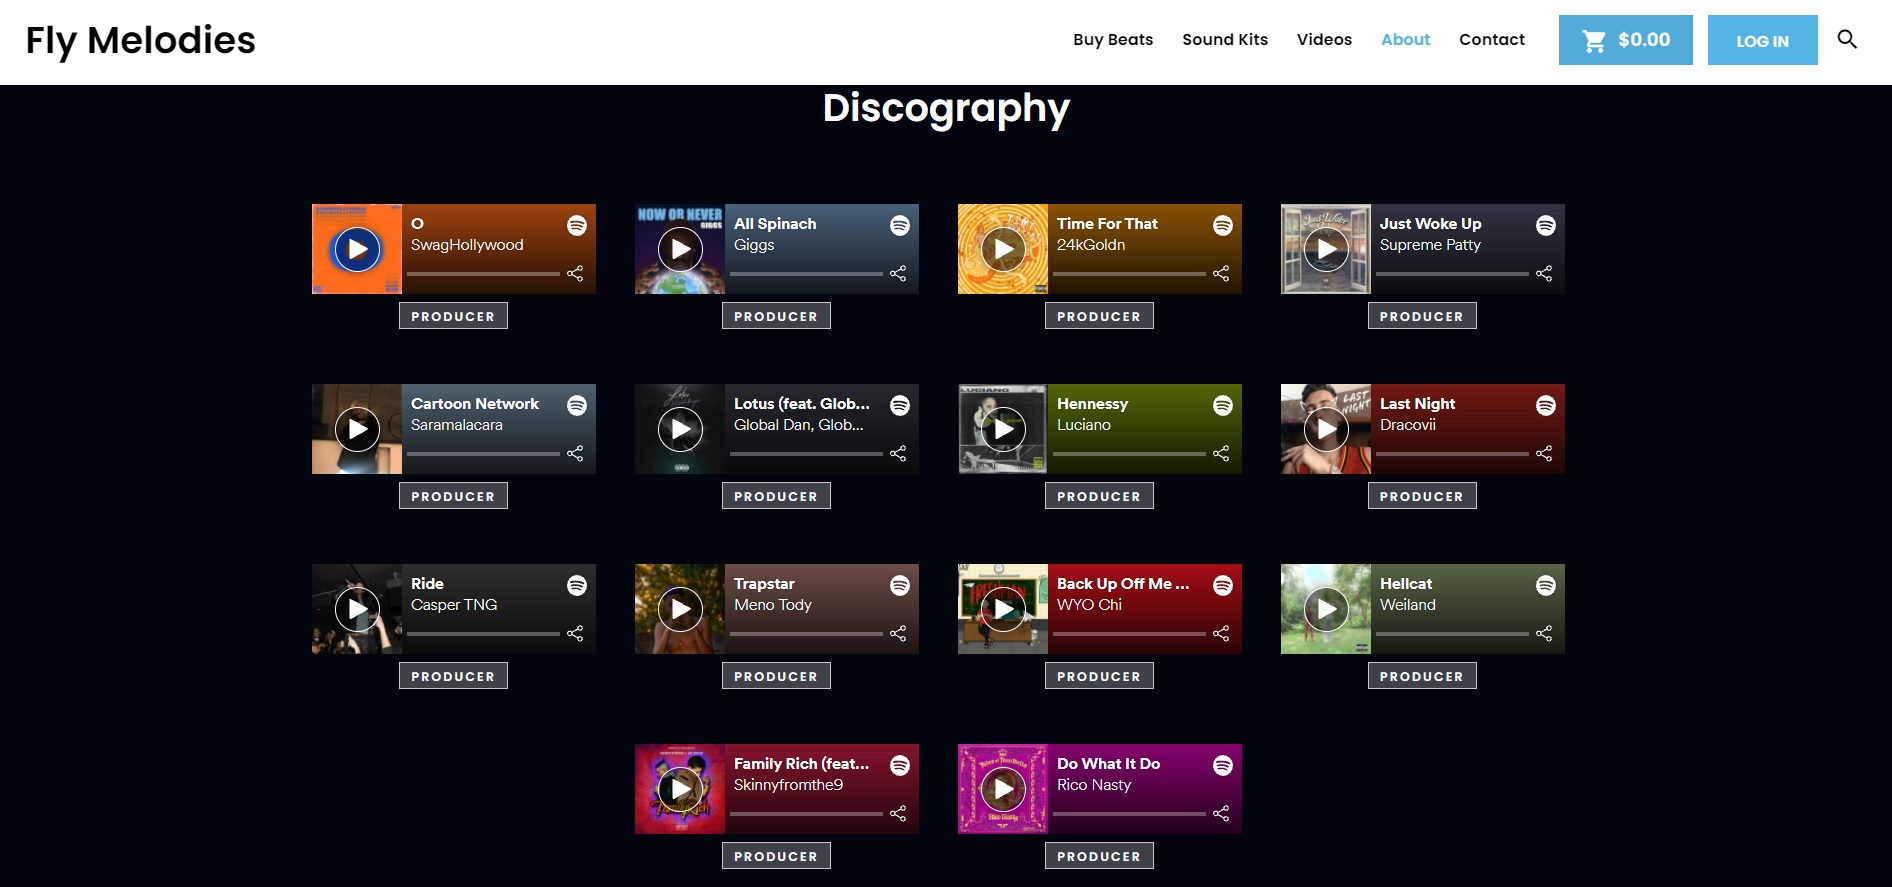Share the Ride track
1892x887 pixels.
575,633
